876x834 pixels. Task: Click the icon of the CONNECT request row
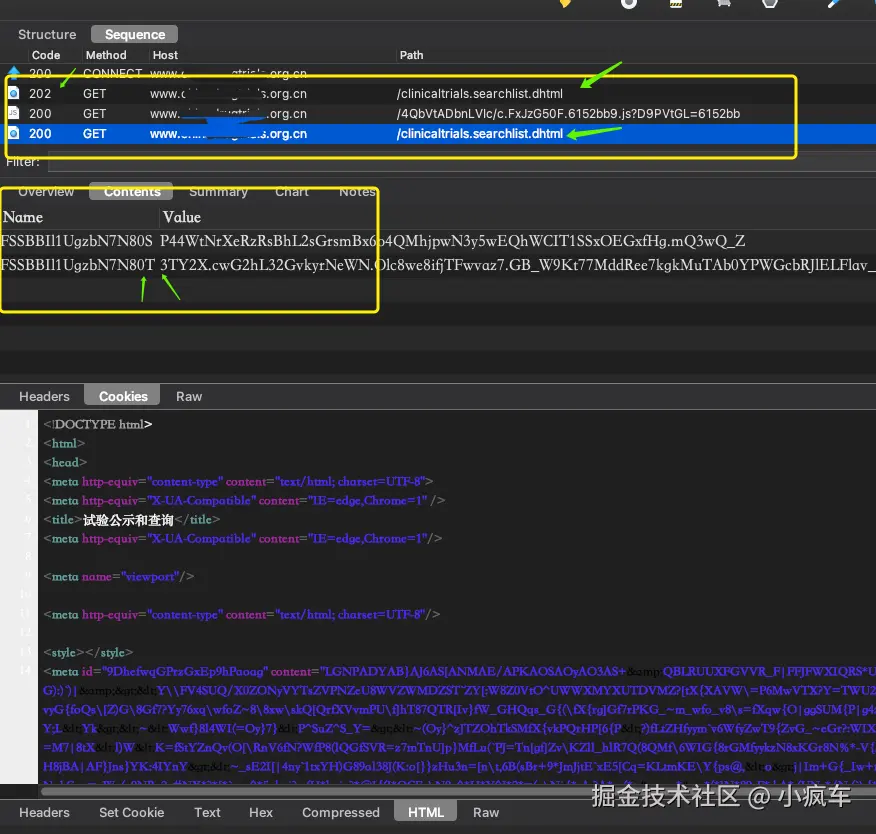pyautogui.click(x=14, y=73)
